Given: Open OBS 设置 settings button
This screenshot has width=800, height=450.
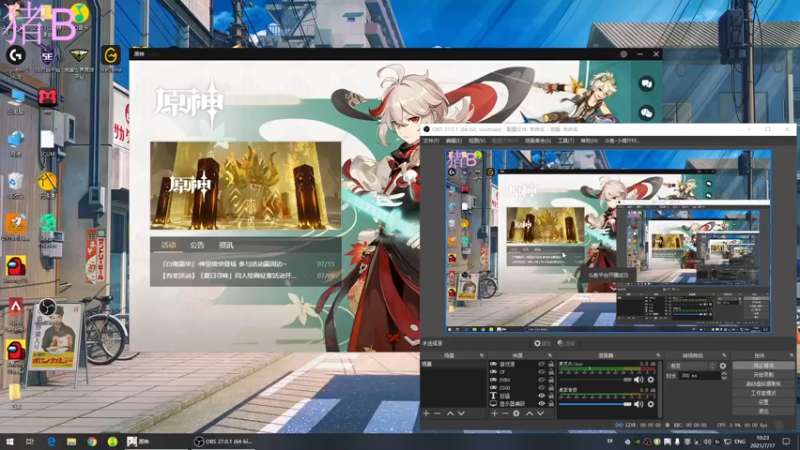Looking at the screenshot, I should [763, 402].
